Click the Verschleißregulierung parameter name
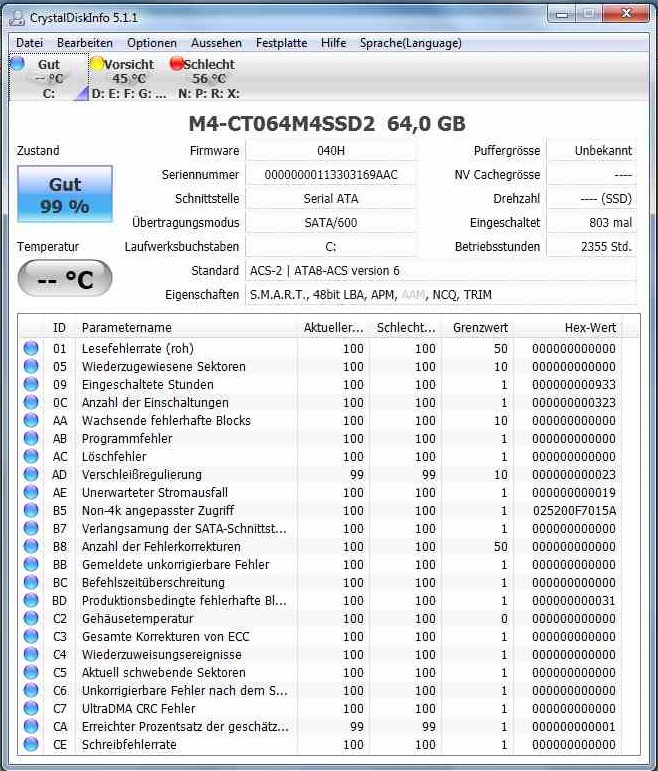This screenshot has height=771, width=658. pyautogui.click(x=142, y=474)
